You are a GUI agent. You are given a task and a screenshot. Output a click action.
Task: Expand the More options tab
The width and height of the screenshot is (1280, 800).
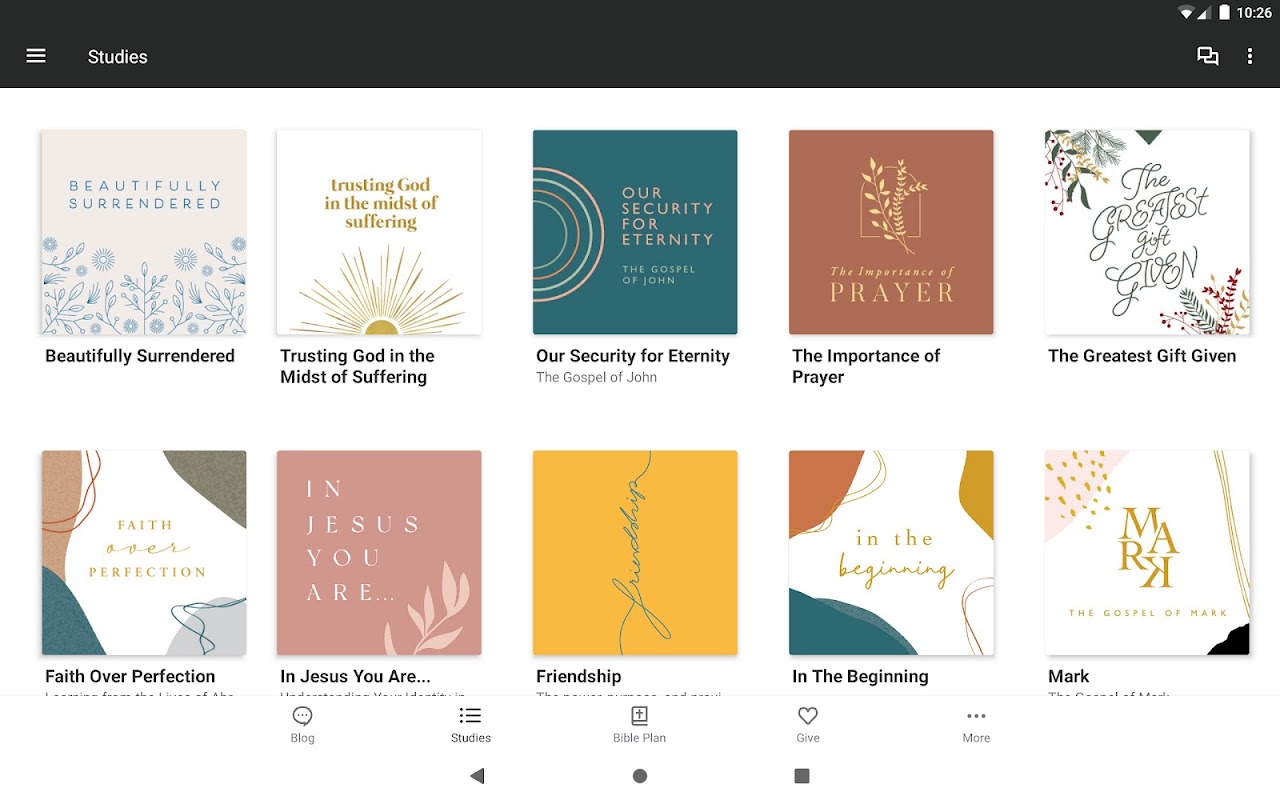click(x=976, y=725)
